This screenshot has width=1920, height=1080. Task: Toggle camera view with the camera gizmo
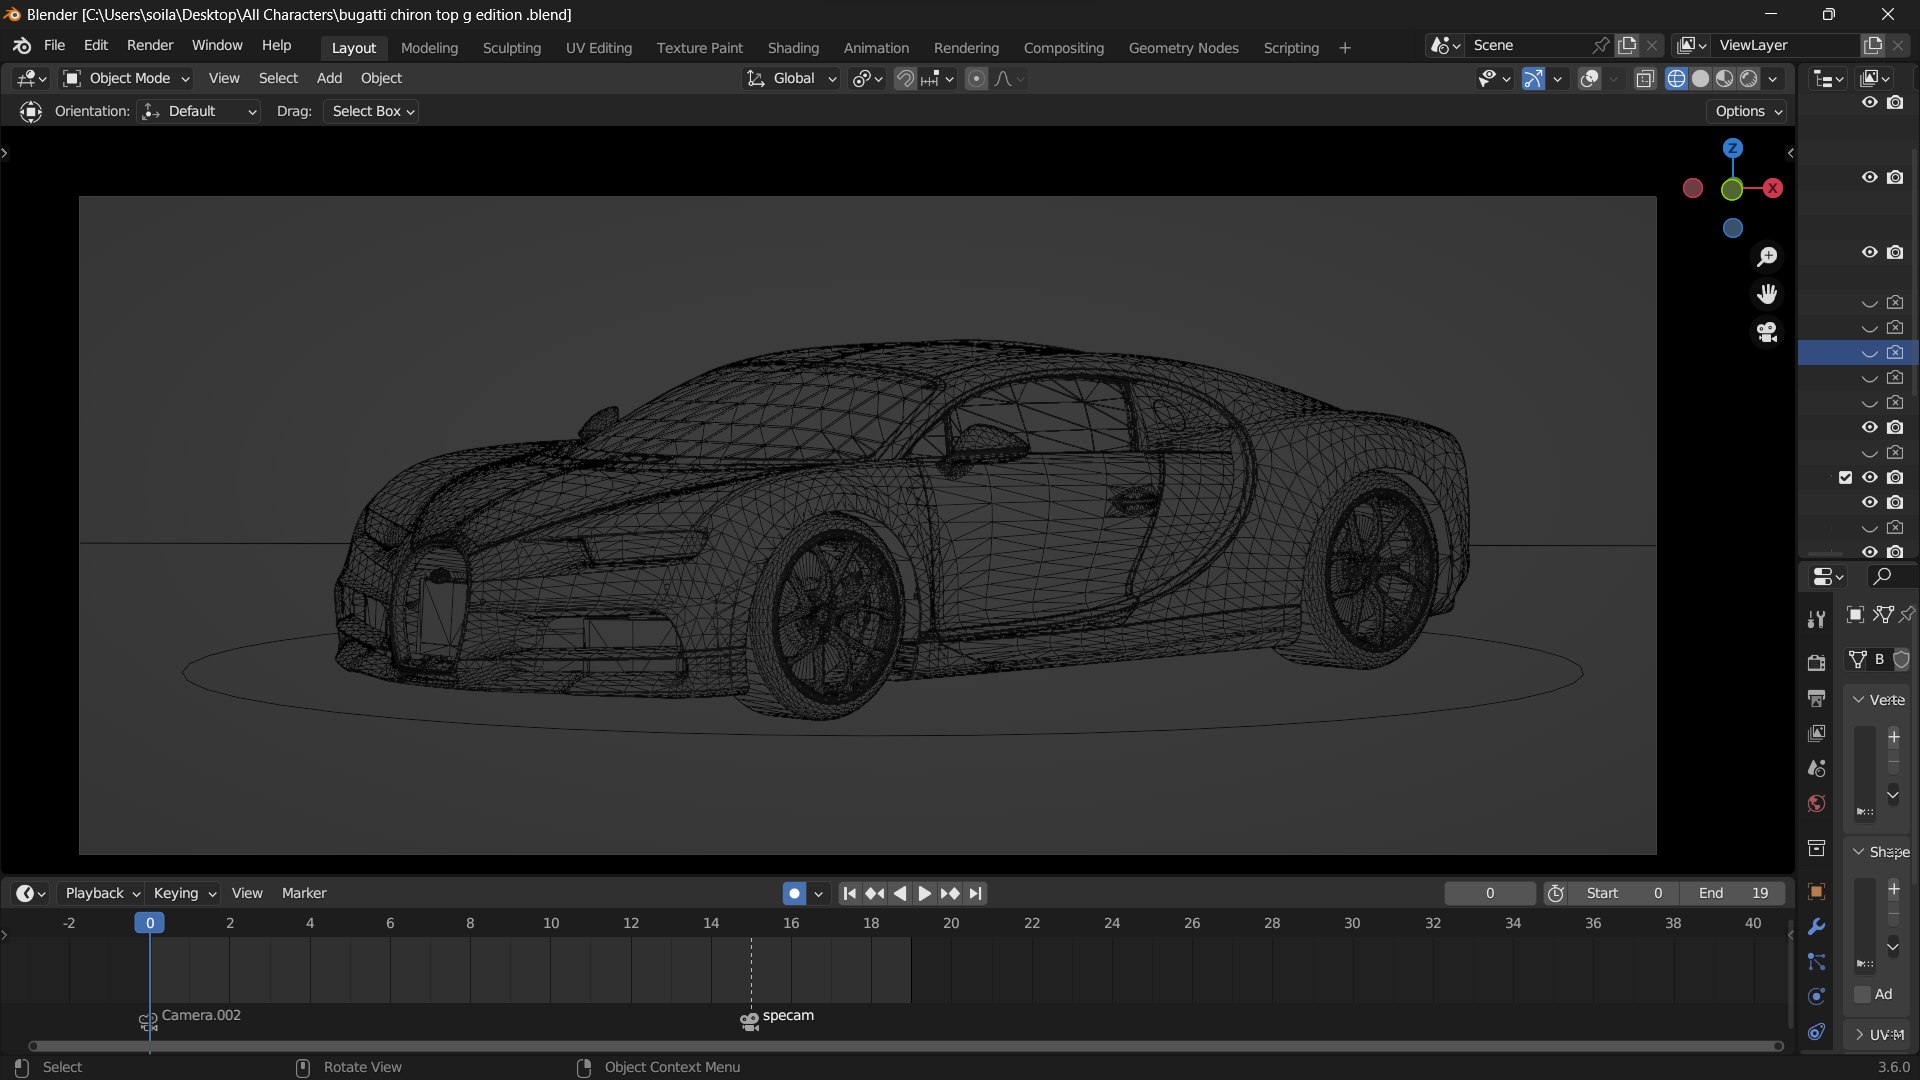1767,332
